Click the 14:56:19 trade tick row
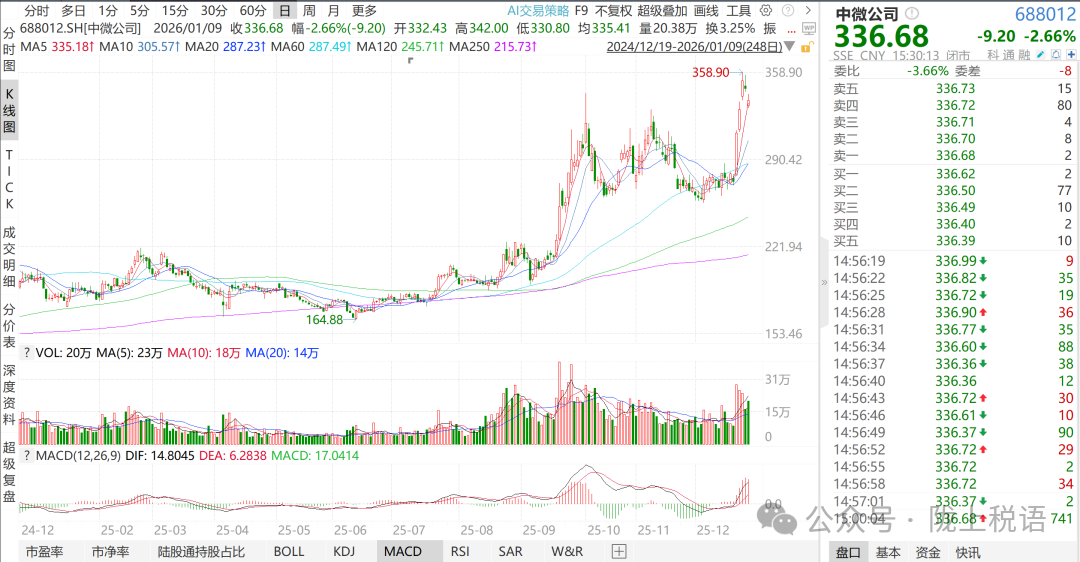The width and height of the screenshot is (1080, 562). coord(953,261)
